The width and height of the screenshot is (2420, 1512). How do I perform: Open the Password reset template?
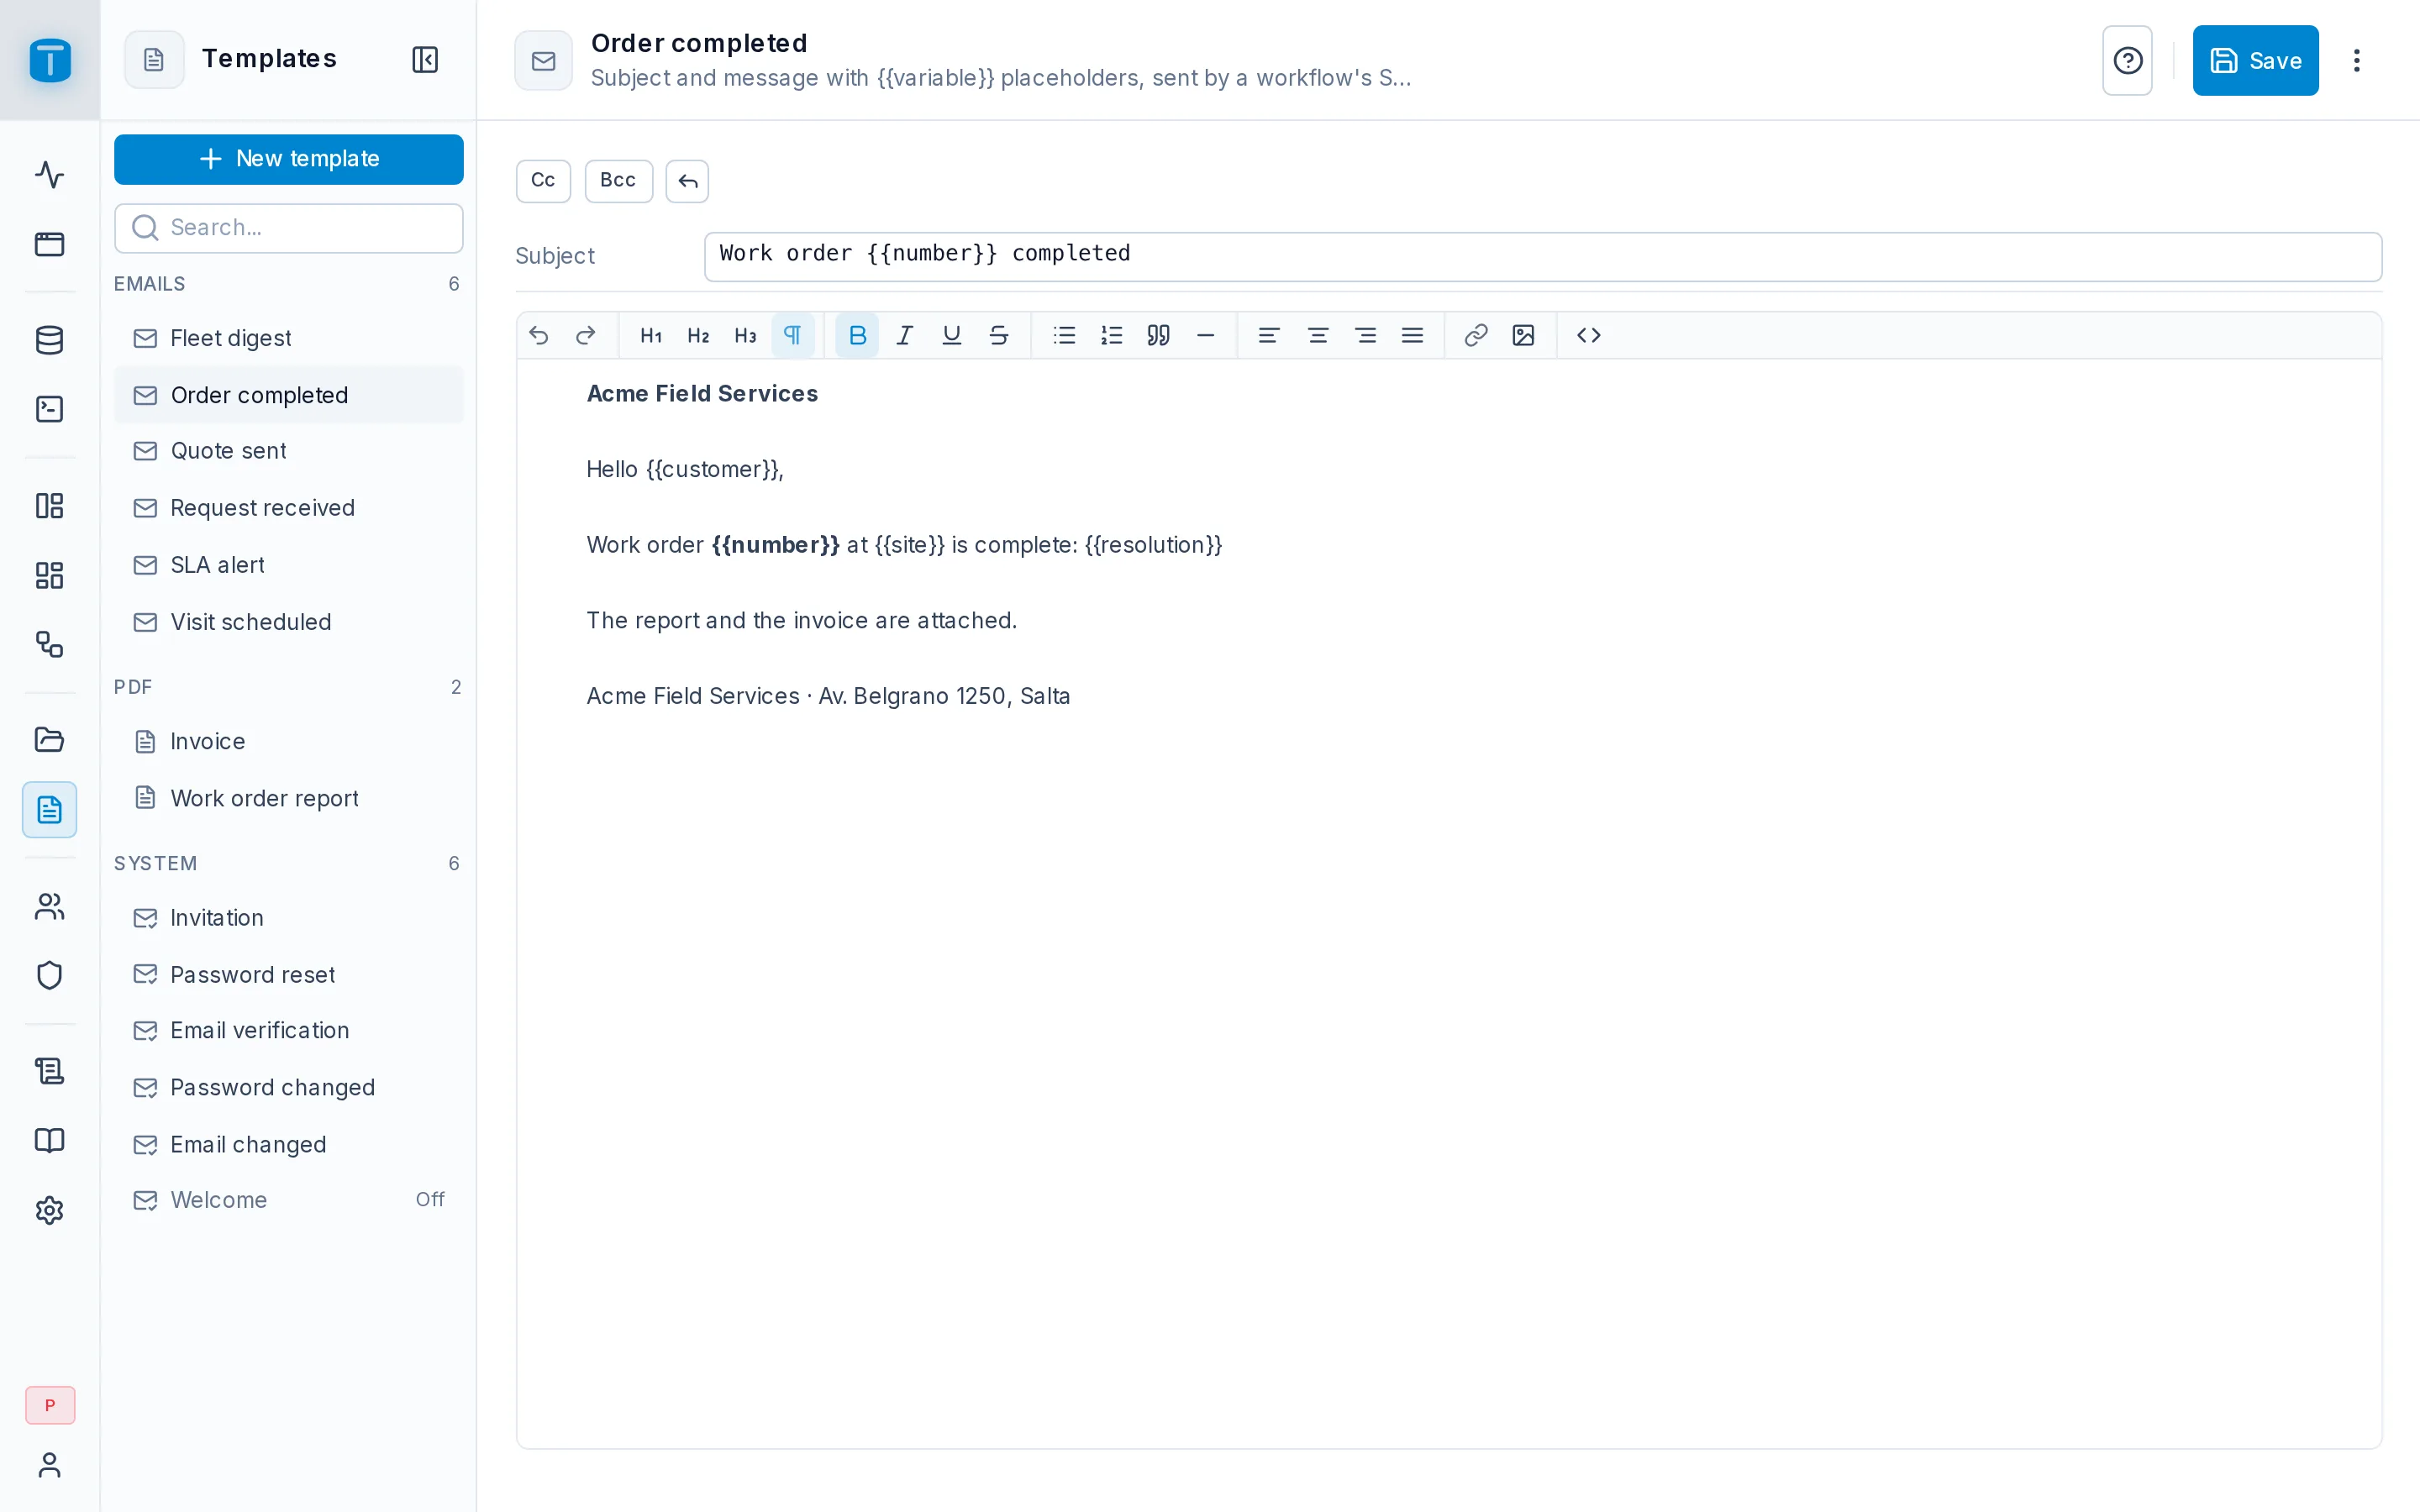(x=289, y=975)
